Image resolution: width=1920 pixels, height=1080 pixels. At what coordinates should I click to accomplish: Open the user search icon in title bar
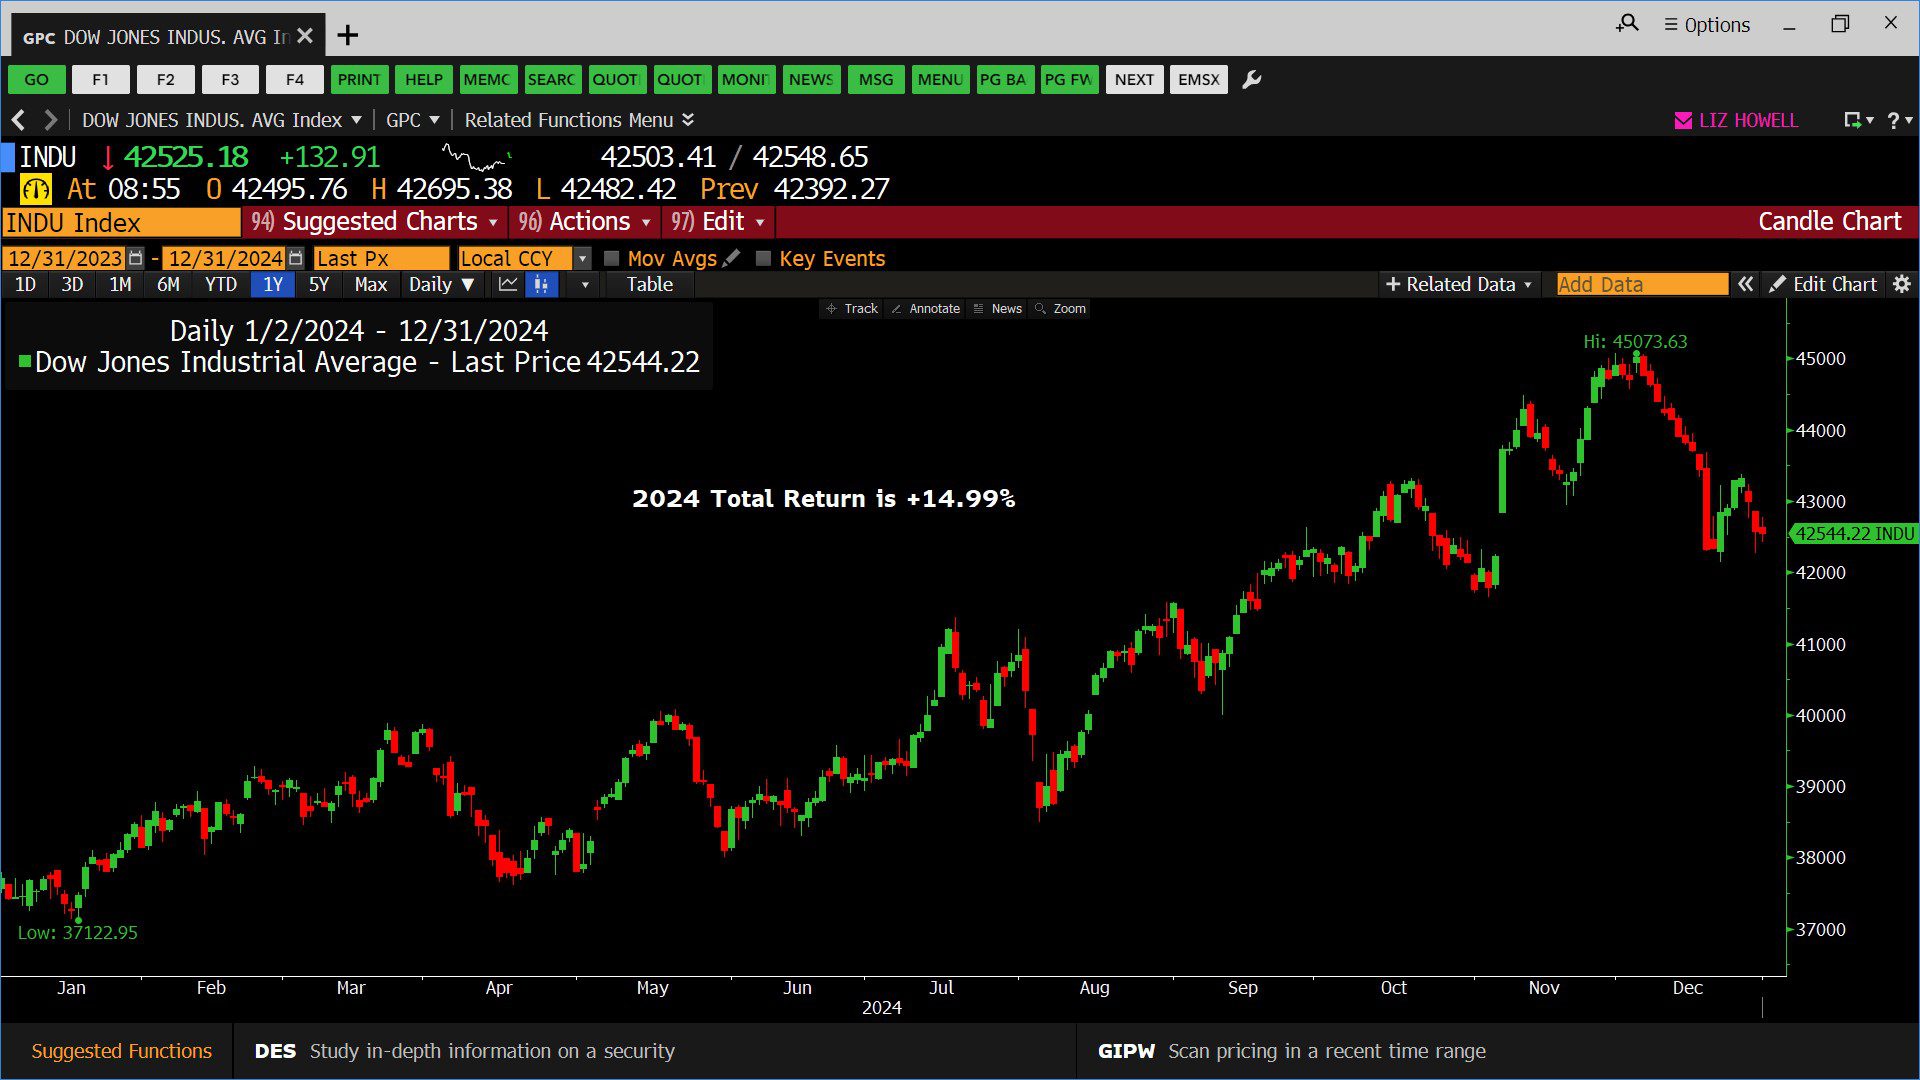pos(1628,23)
